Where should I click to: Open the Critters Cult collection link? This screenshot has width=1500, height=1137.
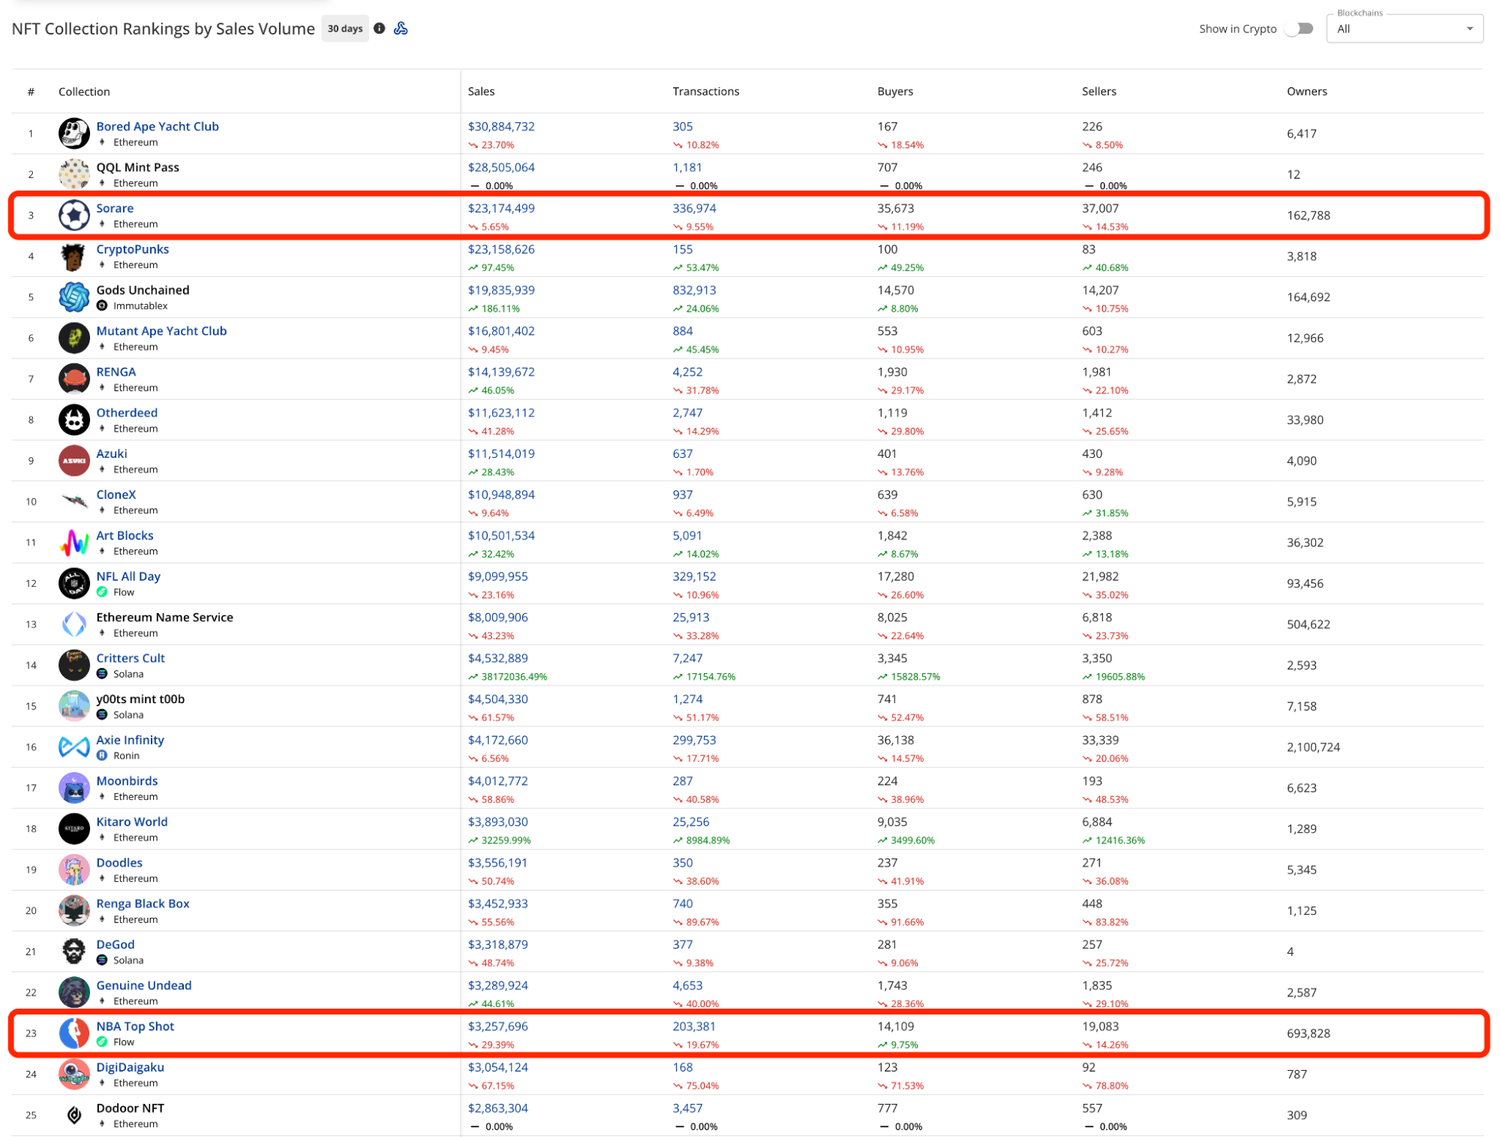130,658
